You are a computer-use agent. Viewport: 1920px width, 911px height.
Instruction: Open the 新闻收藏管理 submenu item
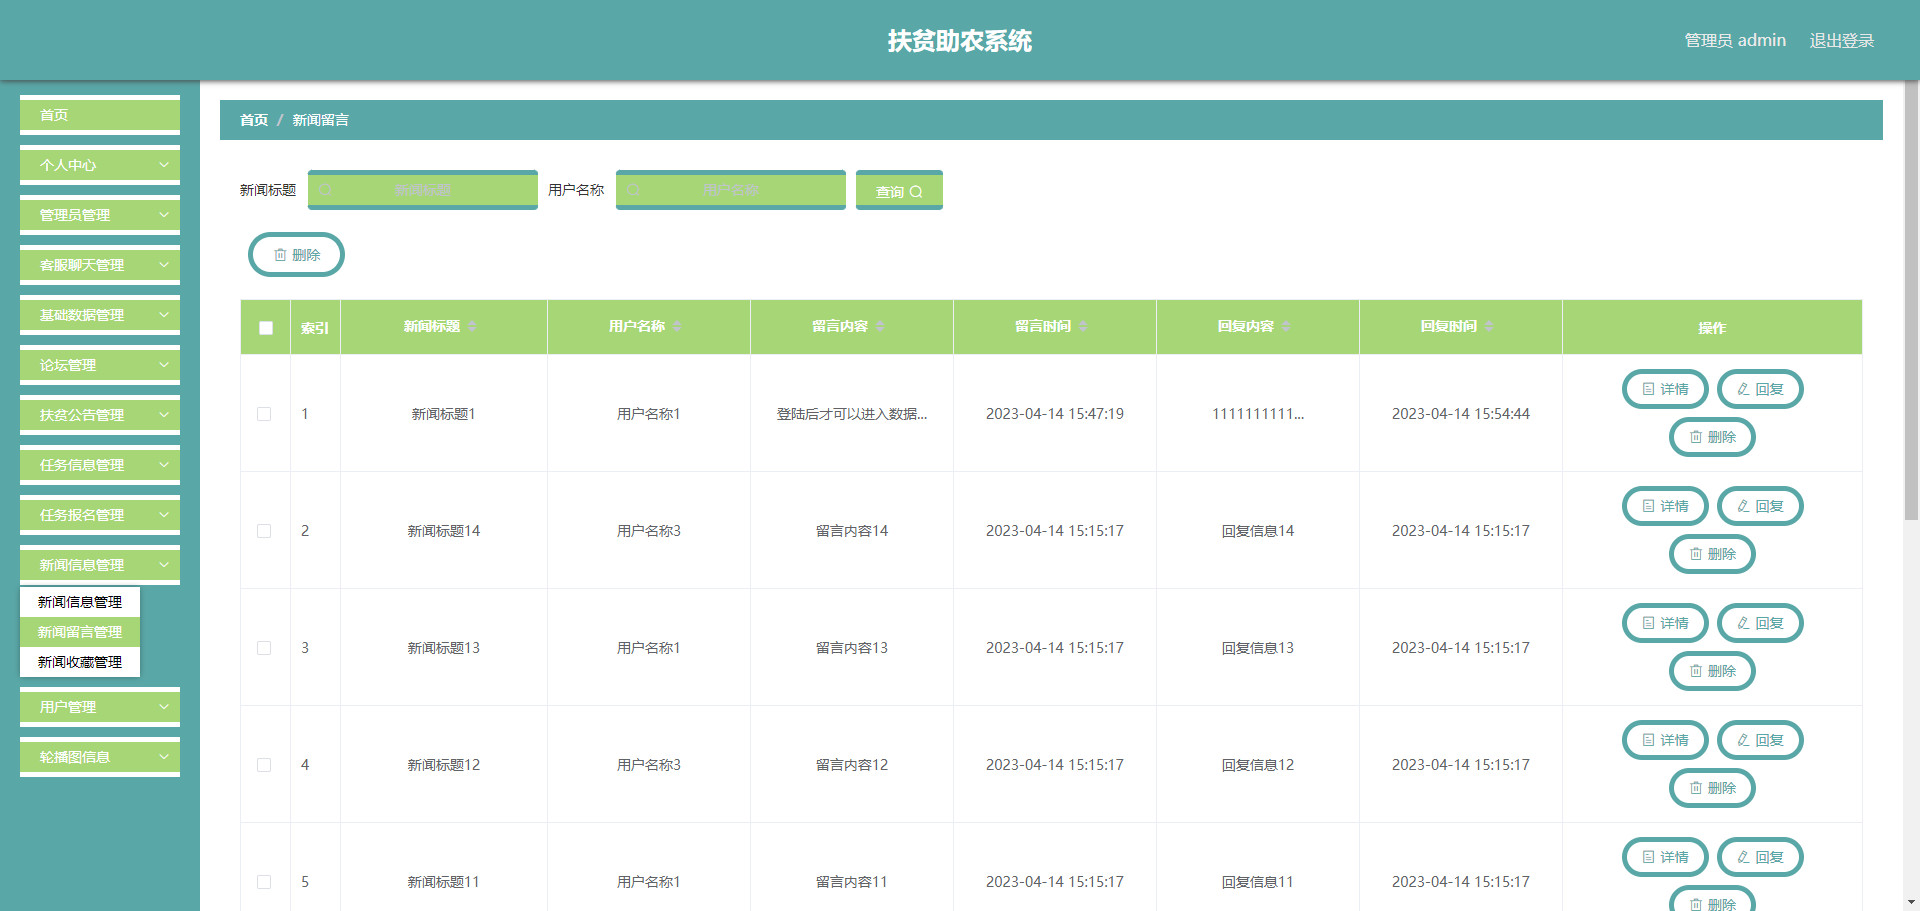(x=80, y=662)
